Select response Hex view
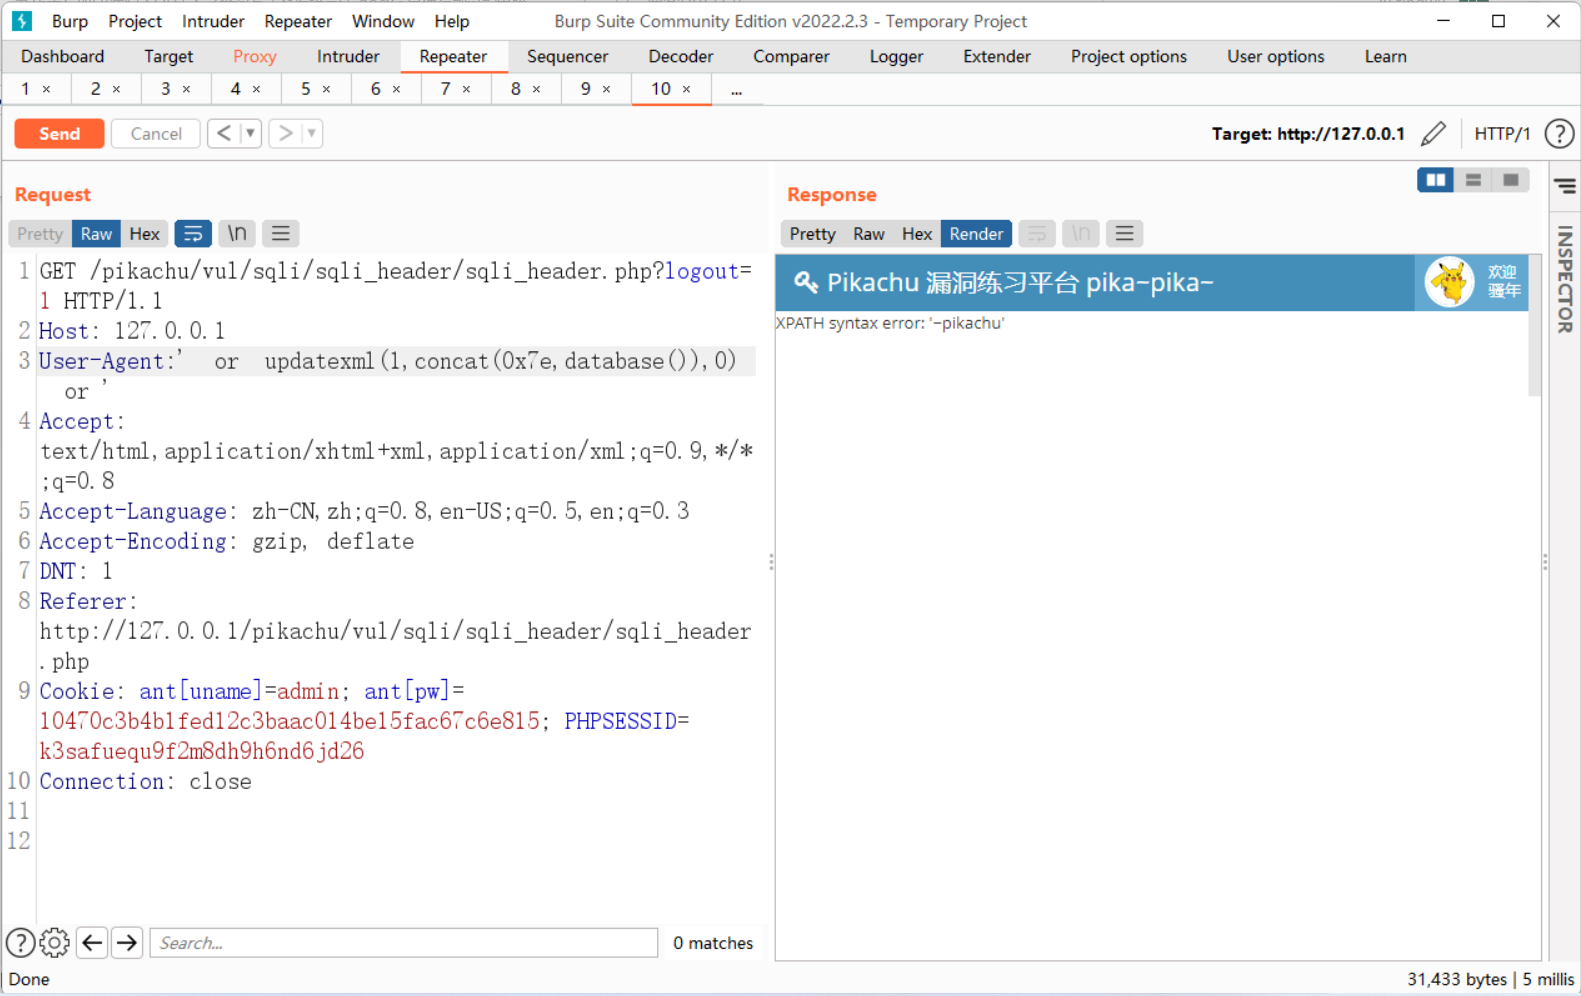Image resolution: width=1581 pixels, height=996 pixels. coord(917,233)
